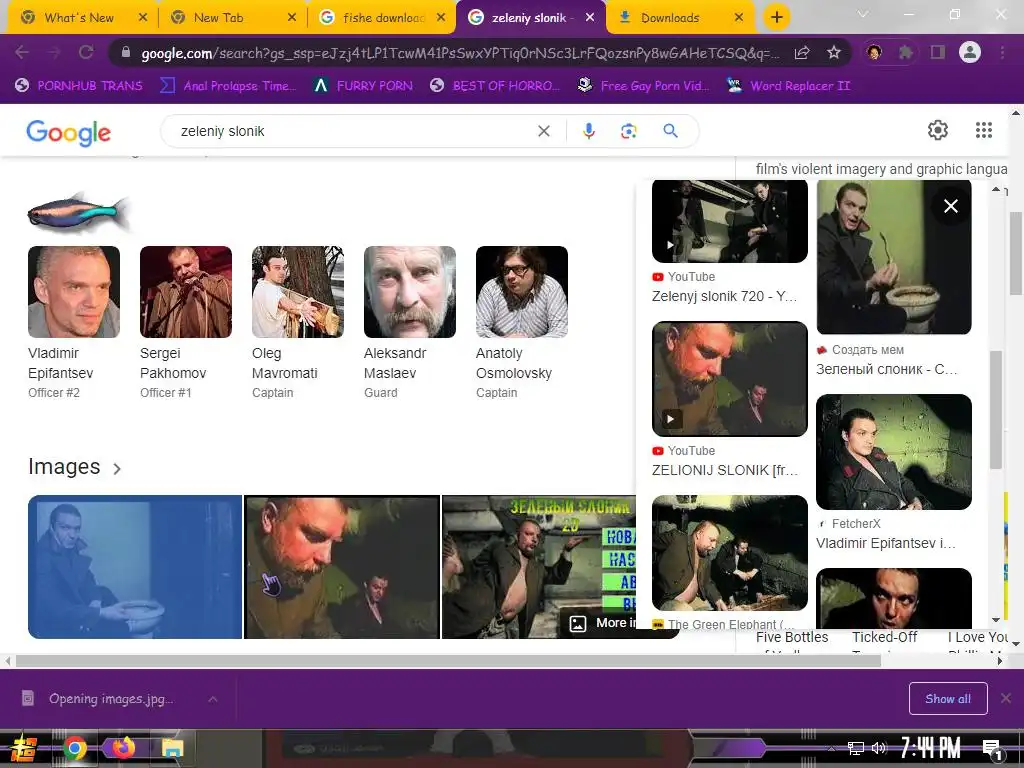Open the ZELIONIJ SLONIK YouTube result
This screenshot has width=1024, height=768.
(x=729, y=400)
